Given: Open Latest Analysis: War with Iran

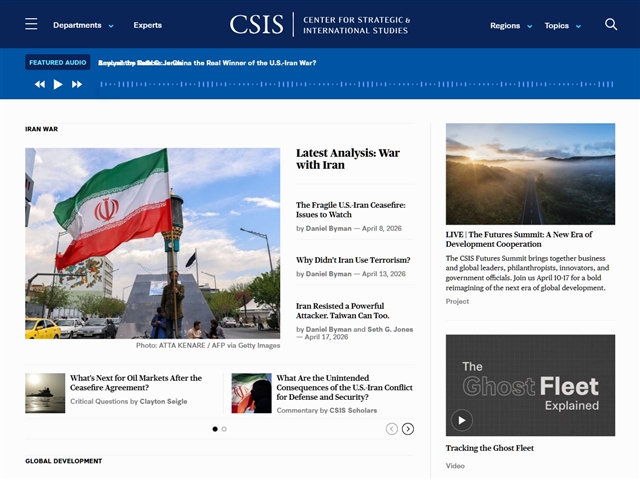Looking at the screenshot, I should (x=348, y=159).
